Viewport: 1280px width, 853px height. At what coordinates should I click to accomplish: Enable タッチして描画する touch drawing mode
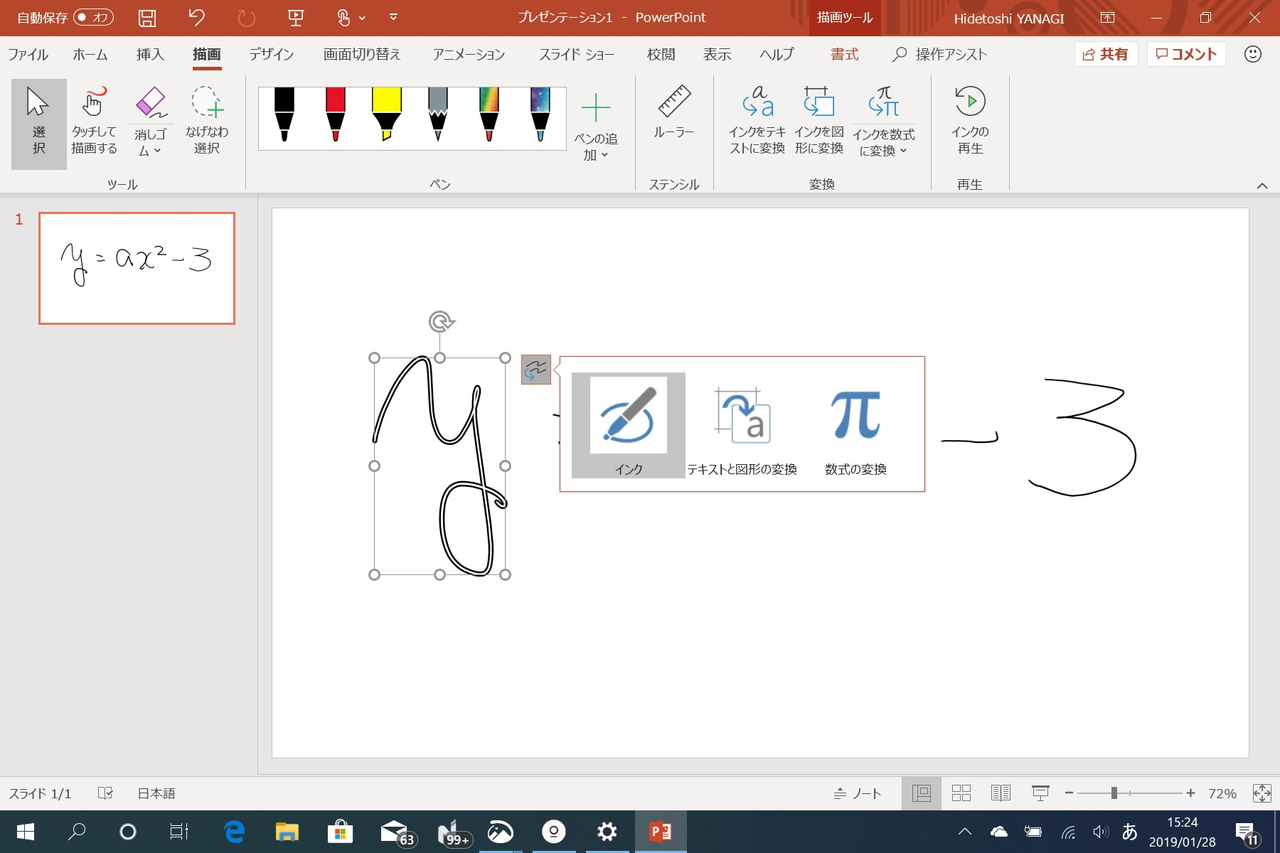pyautogui.click(x=93, y=120)
